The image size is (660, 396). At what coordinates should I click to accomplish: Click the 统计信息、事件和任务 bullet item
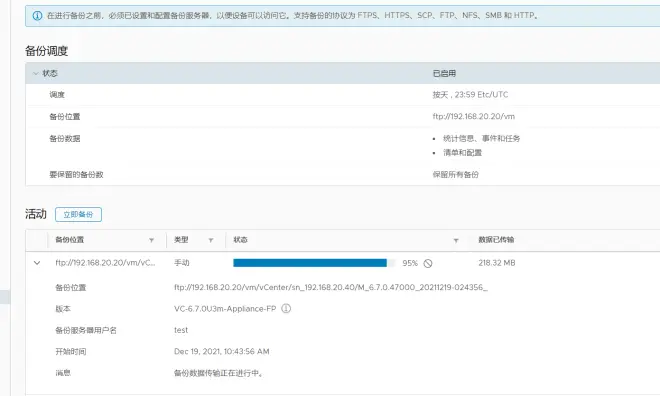pyautogui.click(x=482, y=138)
